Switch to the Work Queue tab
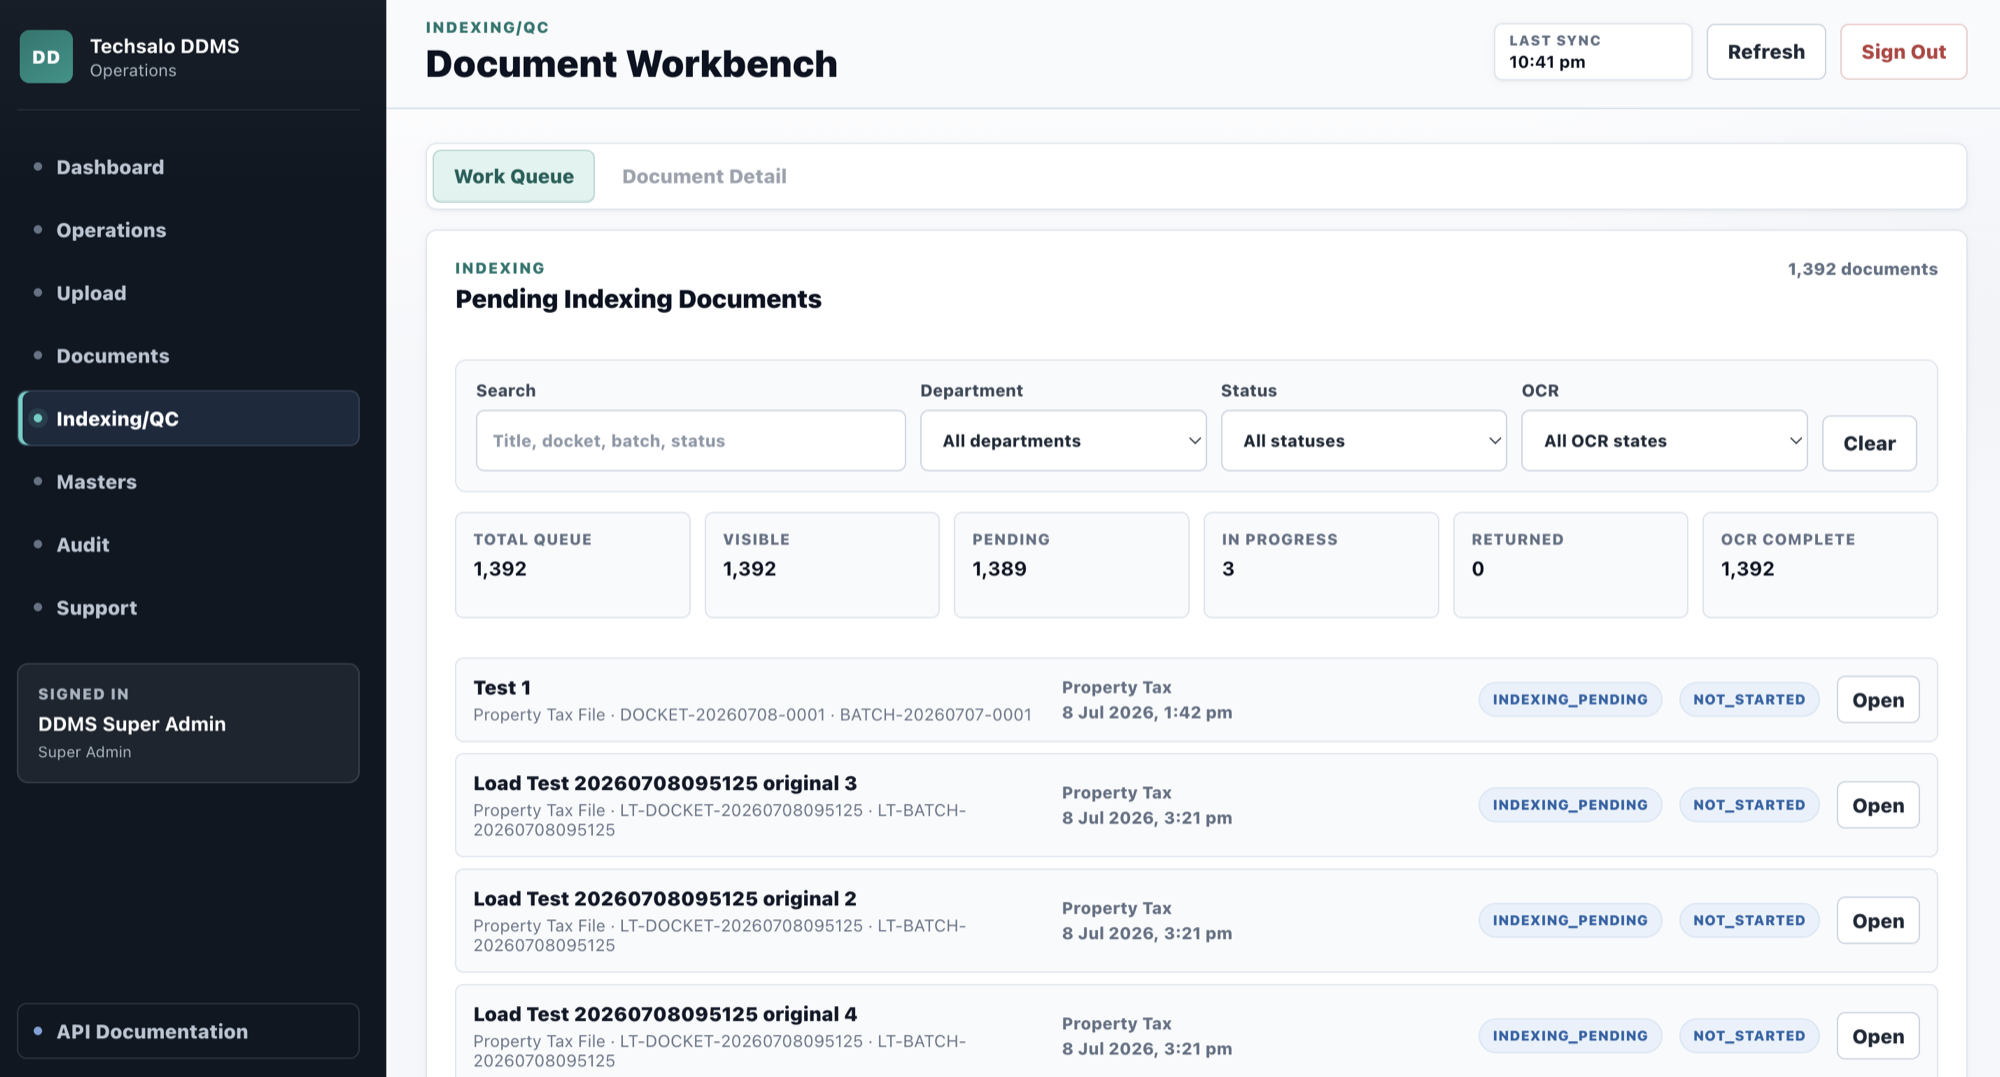The width and height of the screenshot is (2000, 1077). (x=514, y=176)
